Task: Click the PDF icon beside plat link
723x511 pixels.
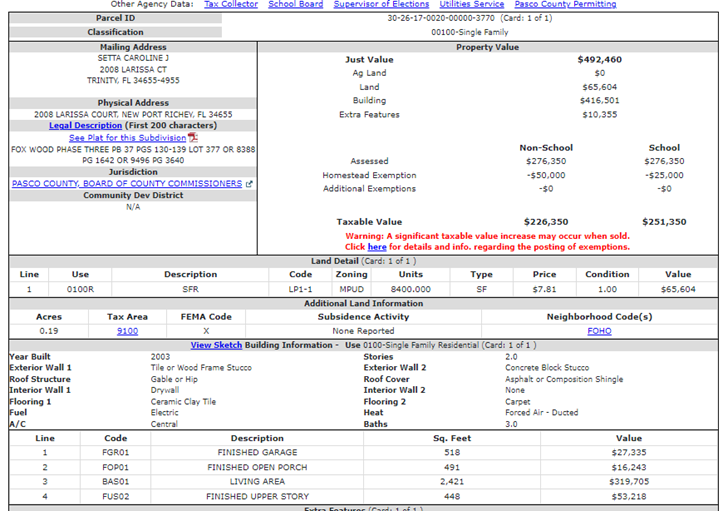Action: point(193,137)
